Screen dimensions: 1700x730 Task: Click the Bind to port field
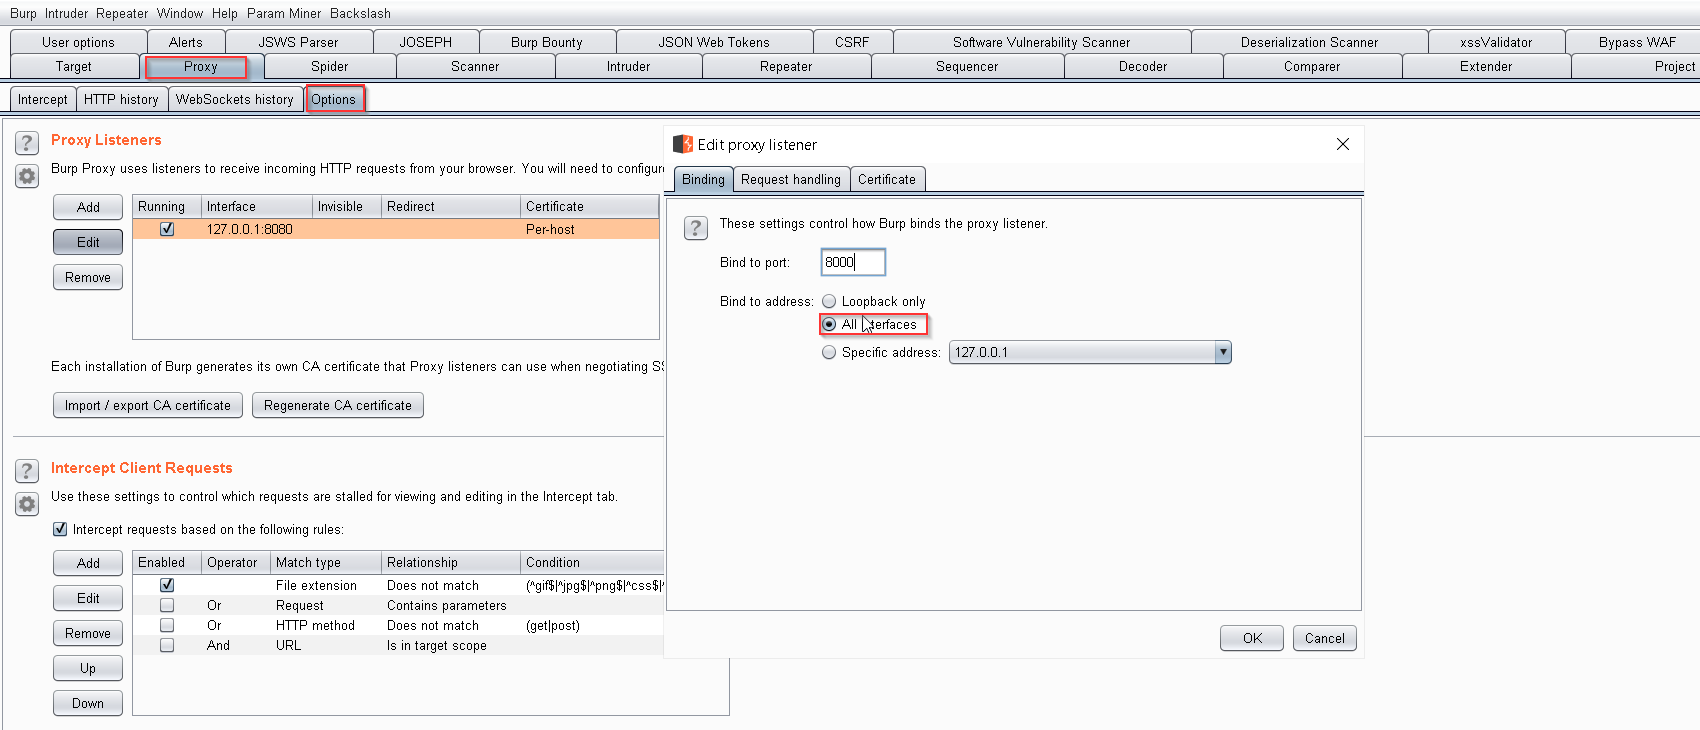(x=853, y=262)
